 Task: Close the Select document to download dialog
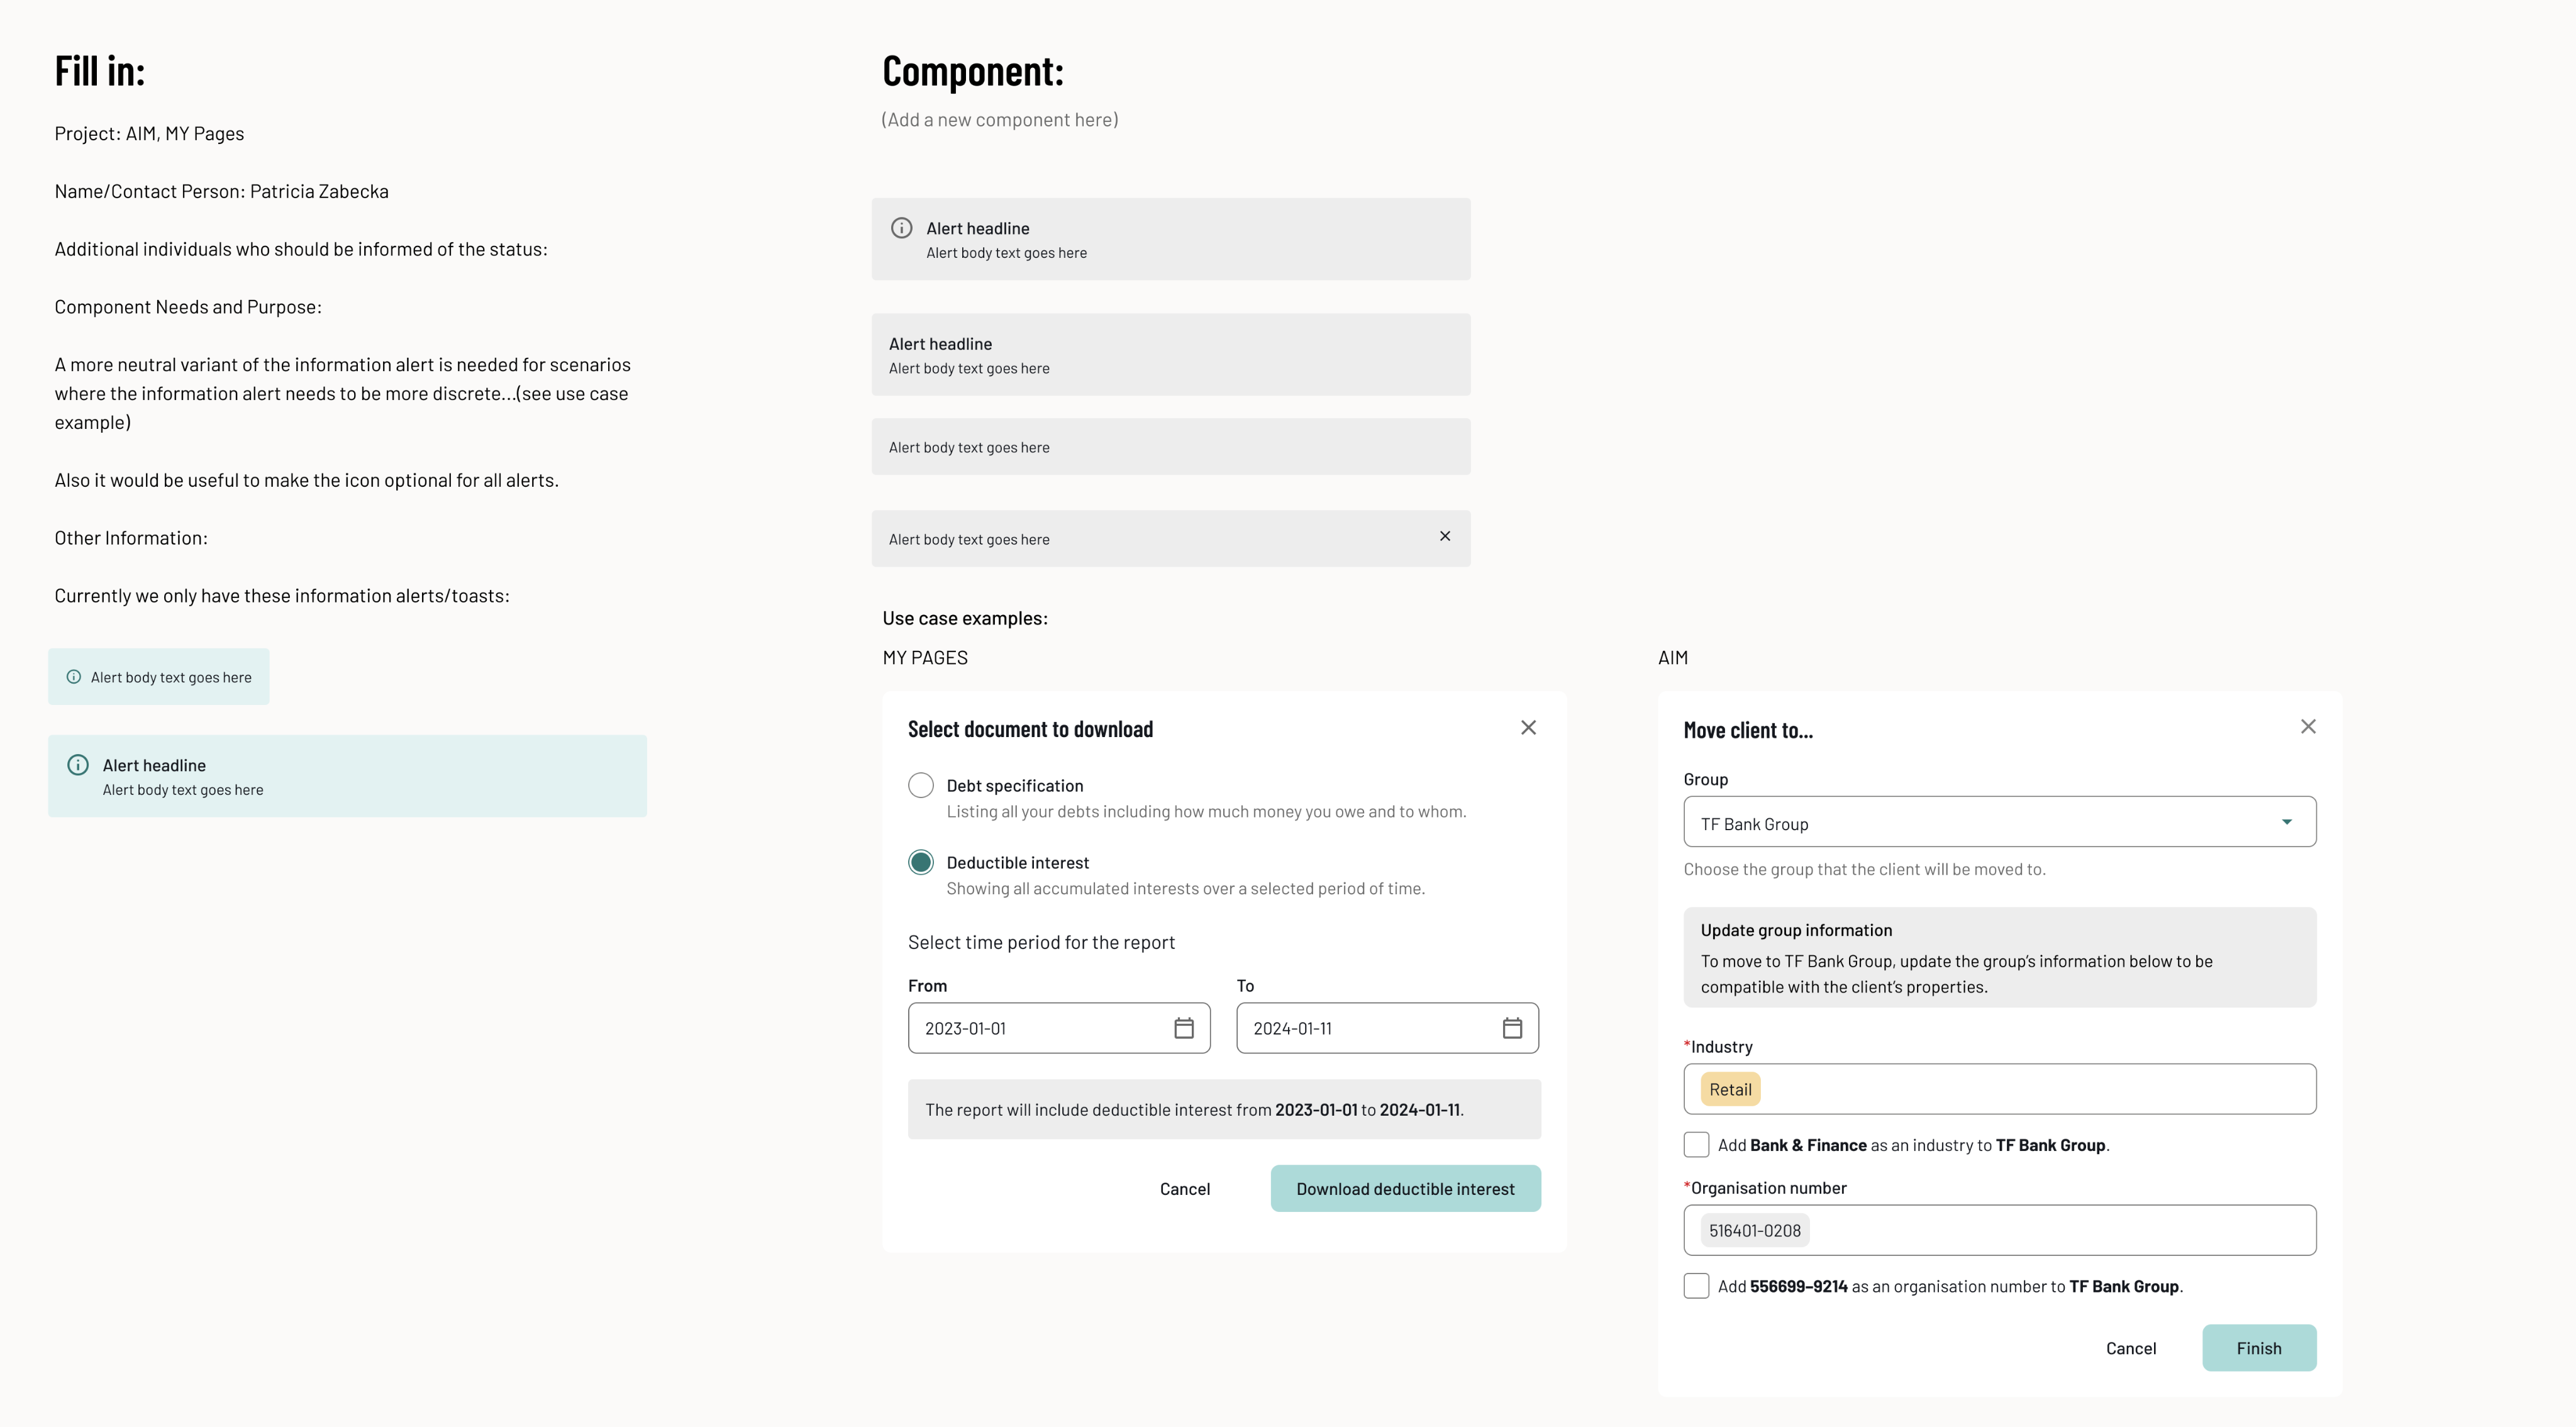pyautogui.click(x=1528, y=728)
